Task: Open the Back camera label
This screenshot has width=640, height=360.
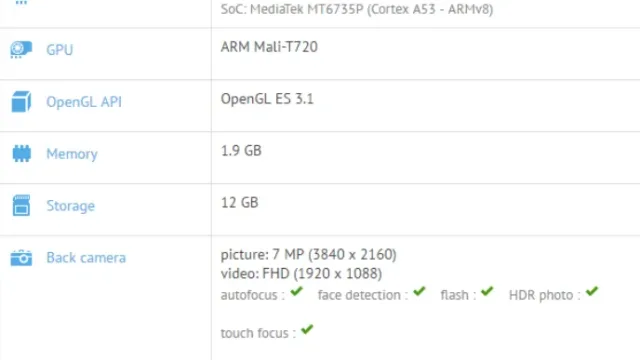Action: tap(86, 258)
